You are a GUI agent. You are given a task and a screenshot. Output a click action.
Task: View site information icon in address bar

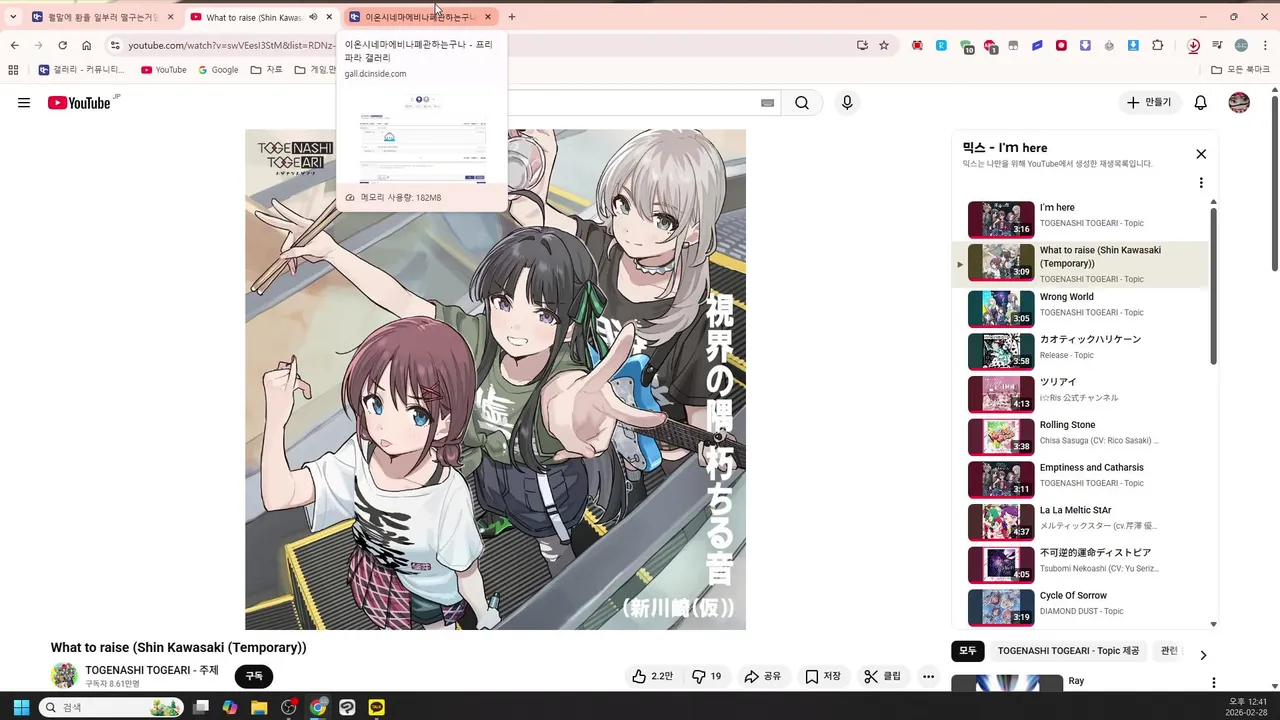click(x=115, y=45)
